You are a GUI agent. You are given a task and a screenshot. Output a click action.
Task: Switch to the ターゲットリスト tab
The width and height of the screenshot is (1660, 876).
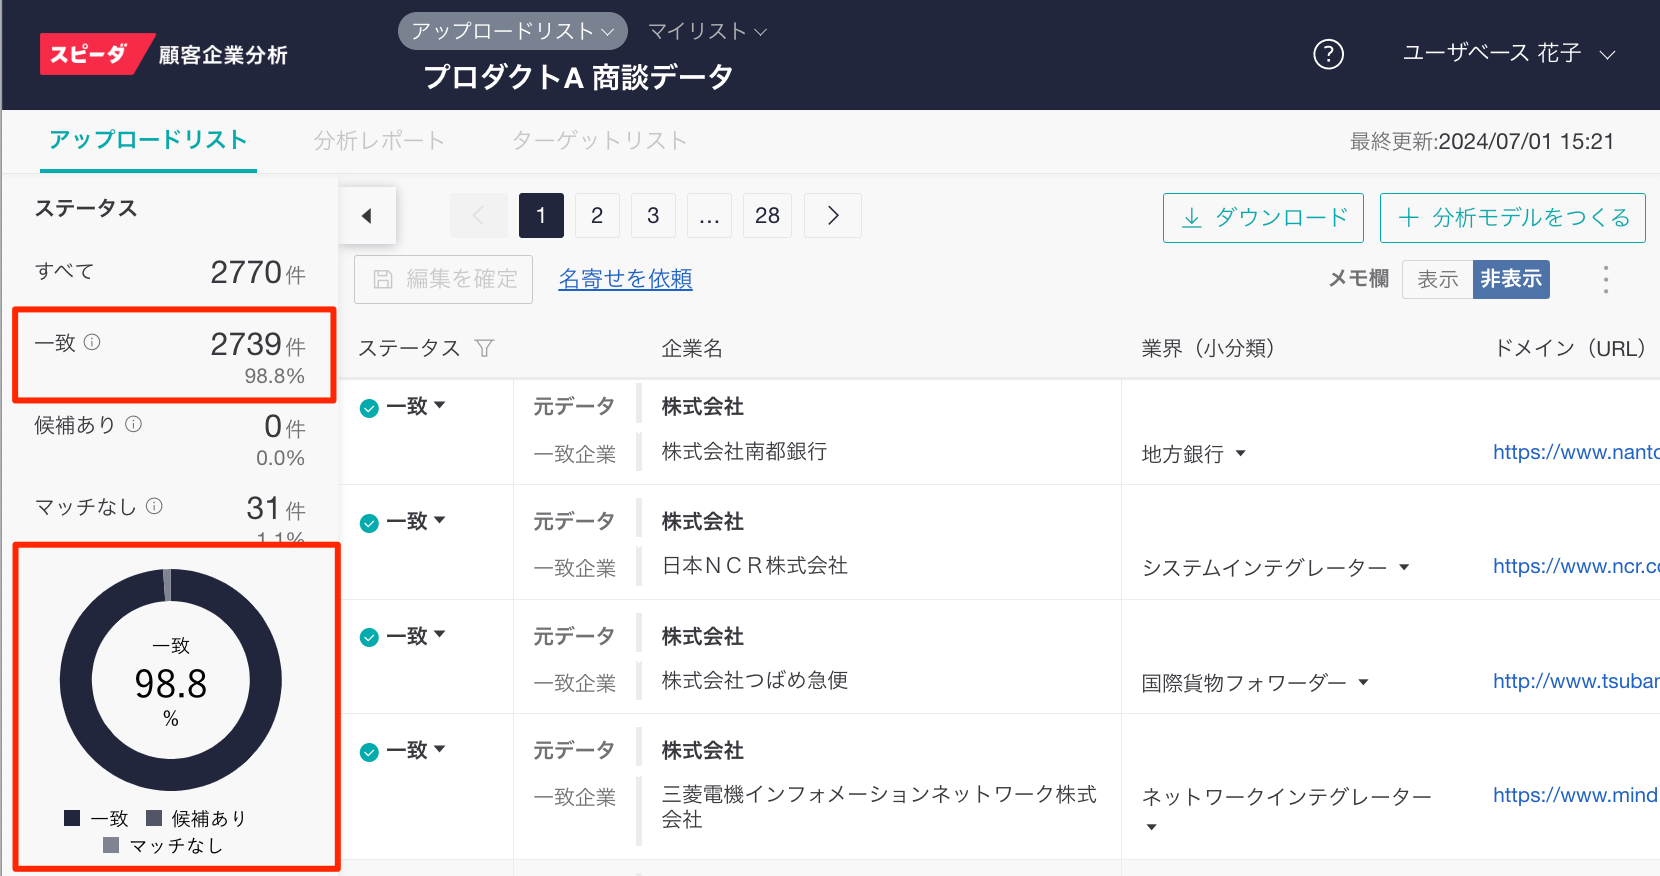[599, 141]
